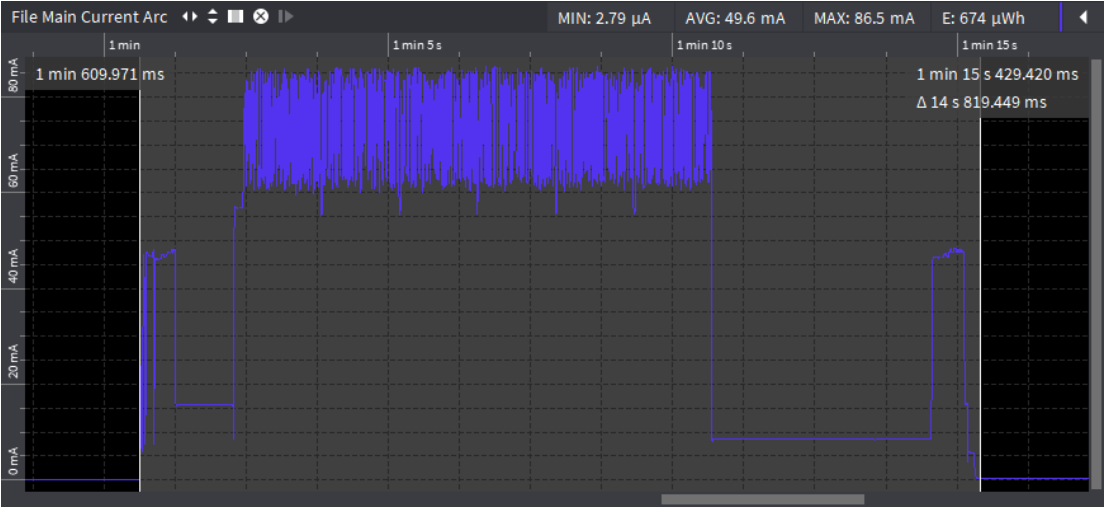
Task: Click the blue trace color bar
Action: point(1061,17)
